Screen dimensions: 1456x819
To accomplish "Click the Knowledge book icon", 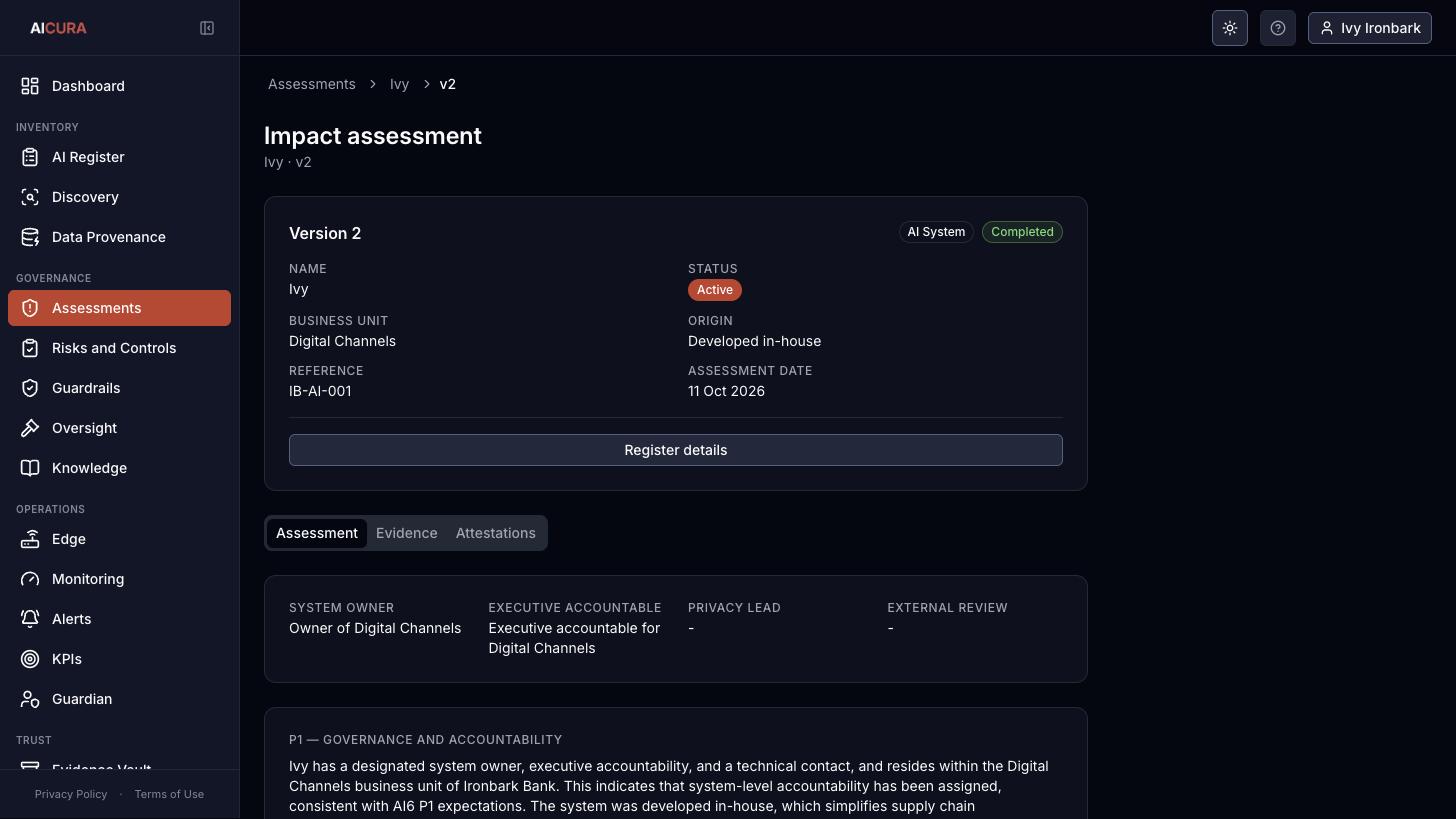I will (30, 468).
